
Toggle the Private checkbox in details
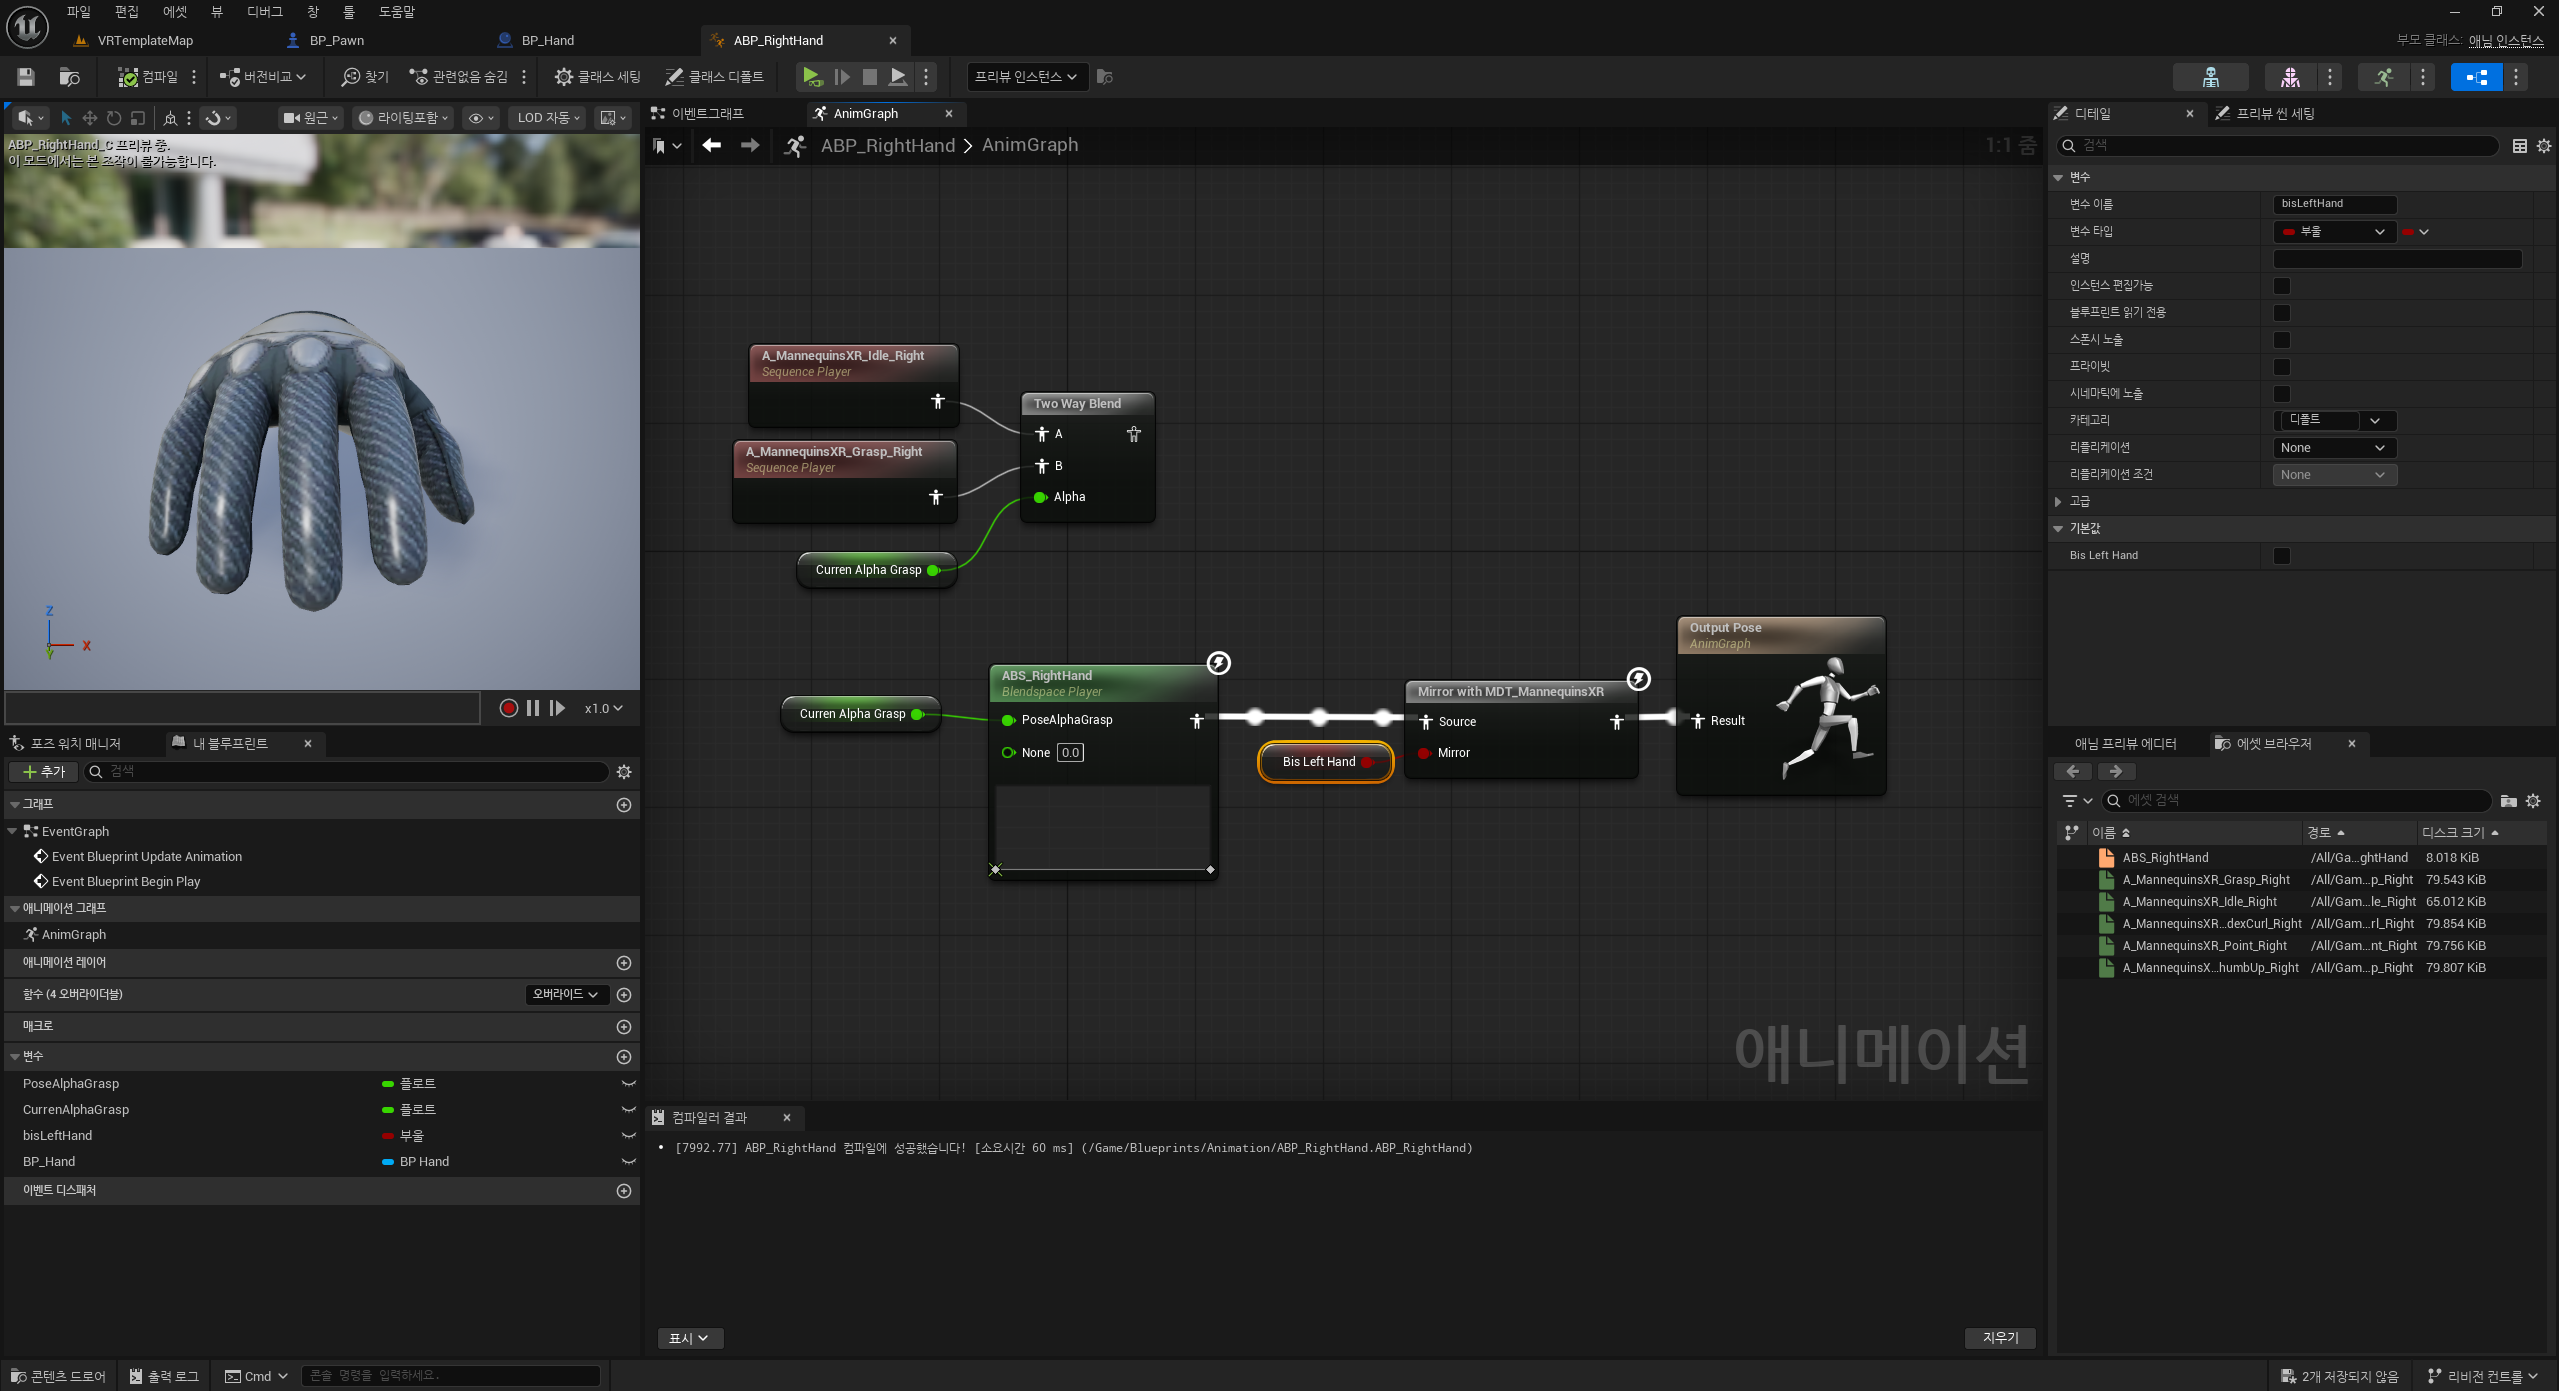(2282, 367)
